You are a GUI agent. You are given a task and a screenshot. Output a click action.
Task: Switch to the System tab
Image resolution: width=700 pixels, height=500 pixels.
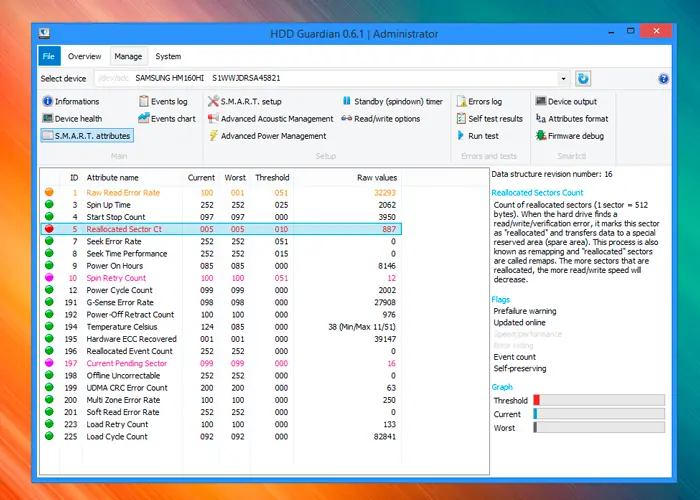pos(168,56)
